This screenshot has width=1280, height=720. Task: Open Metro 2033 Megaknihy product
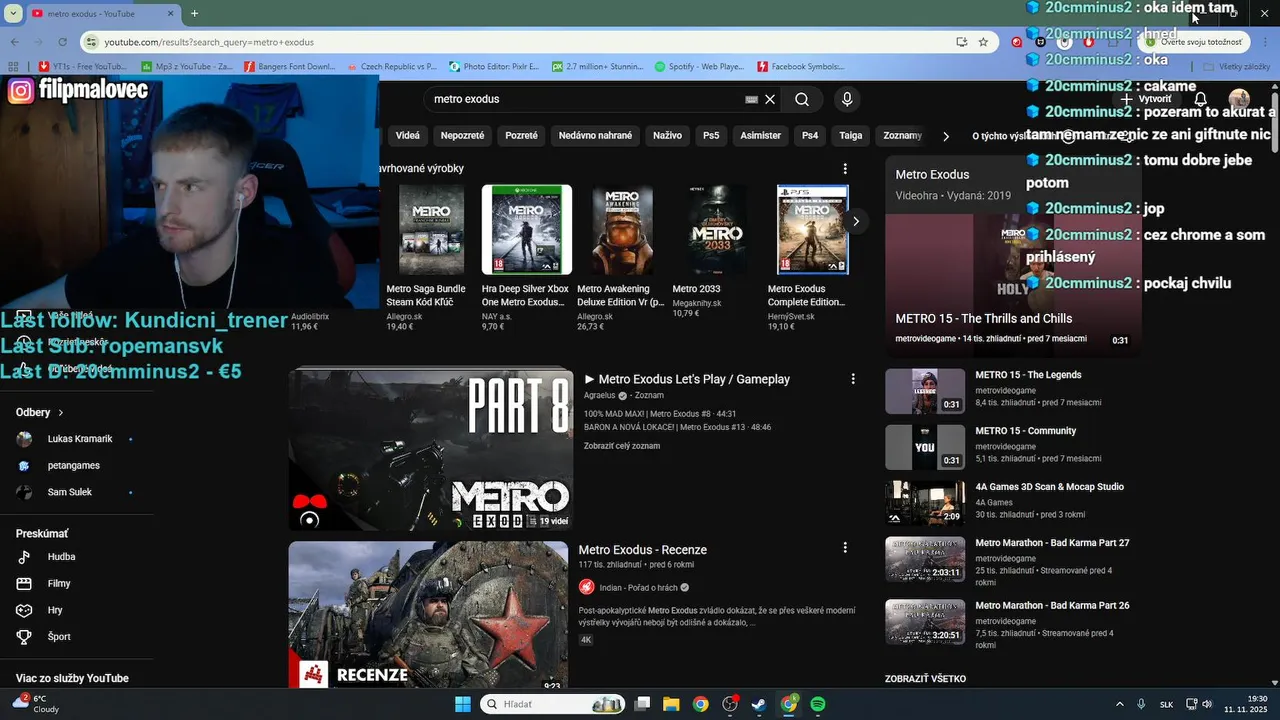point(717,250)
